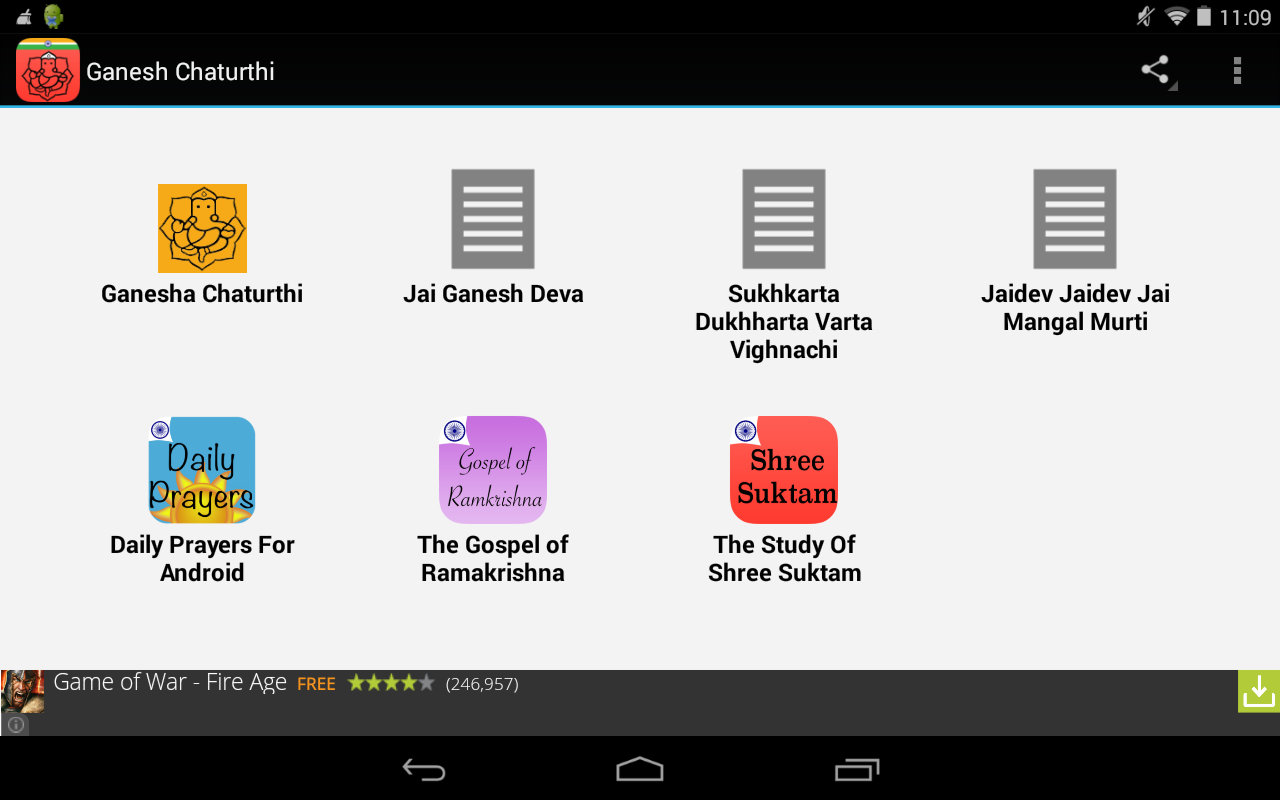Viewport: 1280px width, 800px height.
Task: Open the orange Ganesha Chaturthi icon
Action: pos(202,228)
